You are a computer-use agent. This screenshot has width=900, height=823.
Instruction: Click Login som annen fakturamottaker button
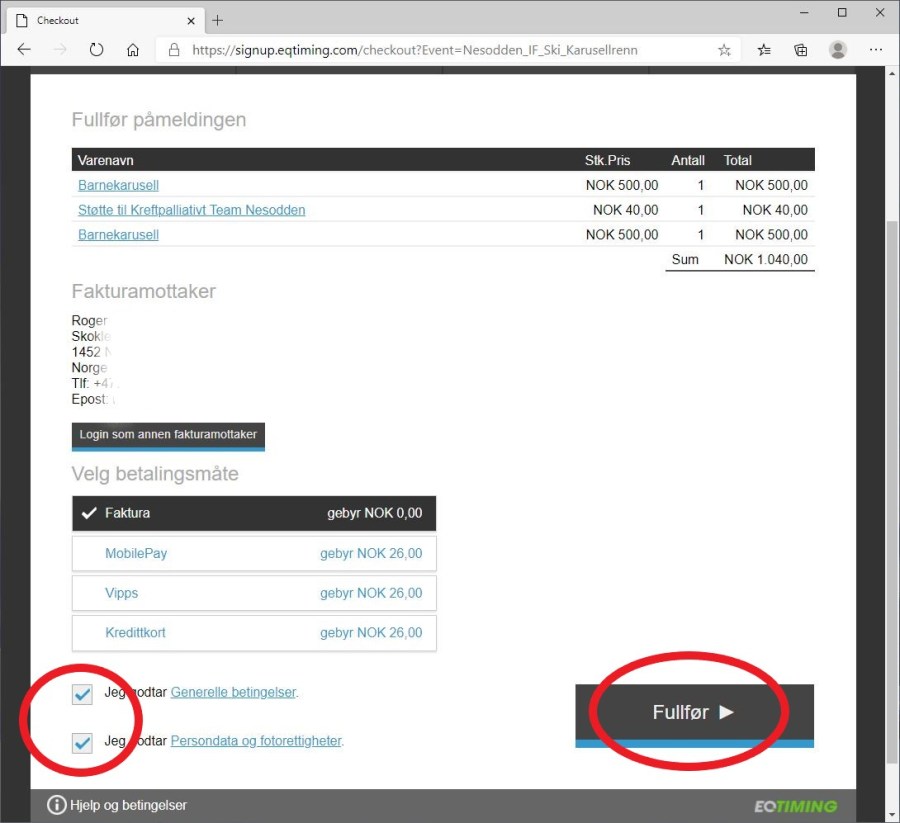coord(168,435)
